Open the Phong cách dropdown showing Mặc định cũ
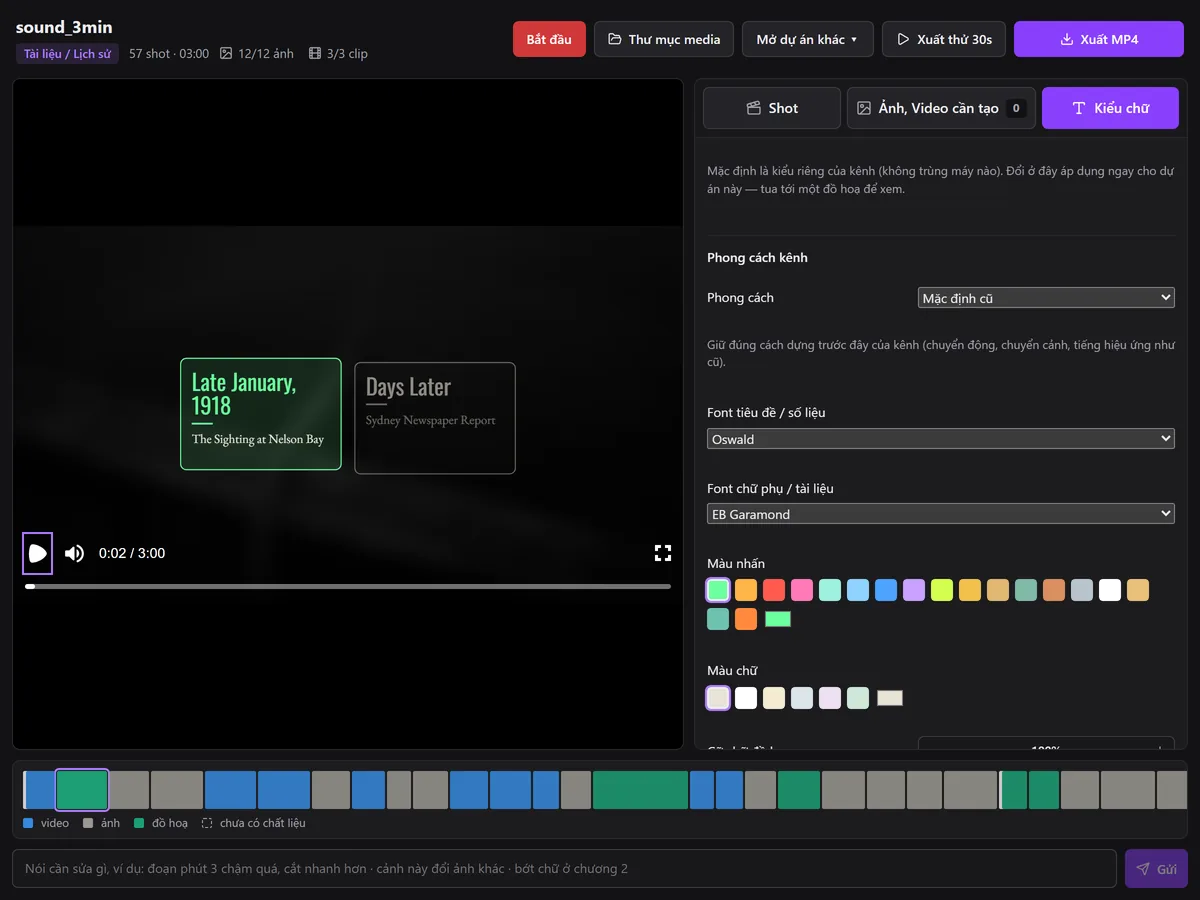 pyautogui.click(x=1046, y=298)
